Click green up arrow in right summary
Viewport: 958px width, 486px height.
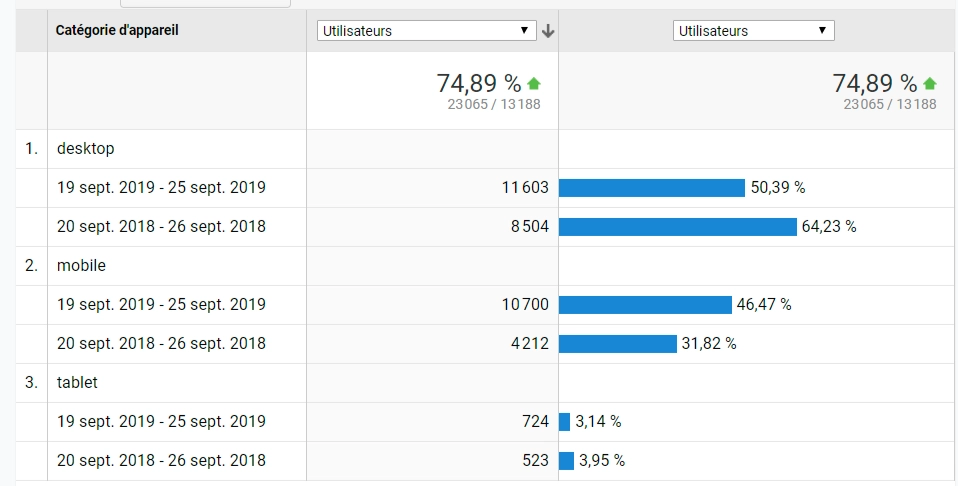click(x=930, y=83)
